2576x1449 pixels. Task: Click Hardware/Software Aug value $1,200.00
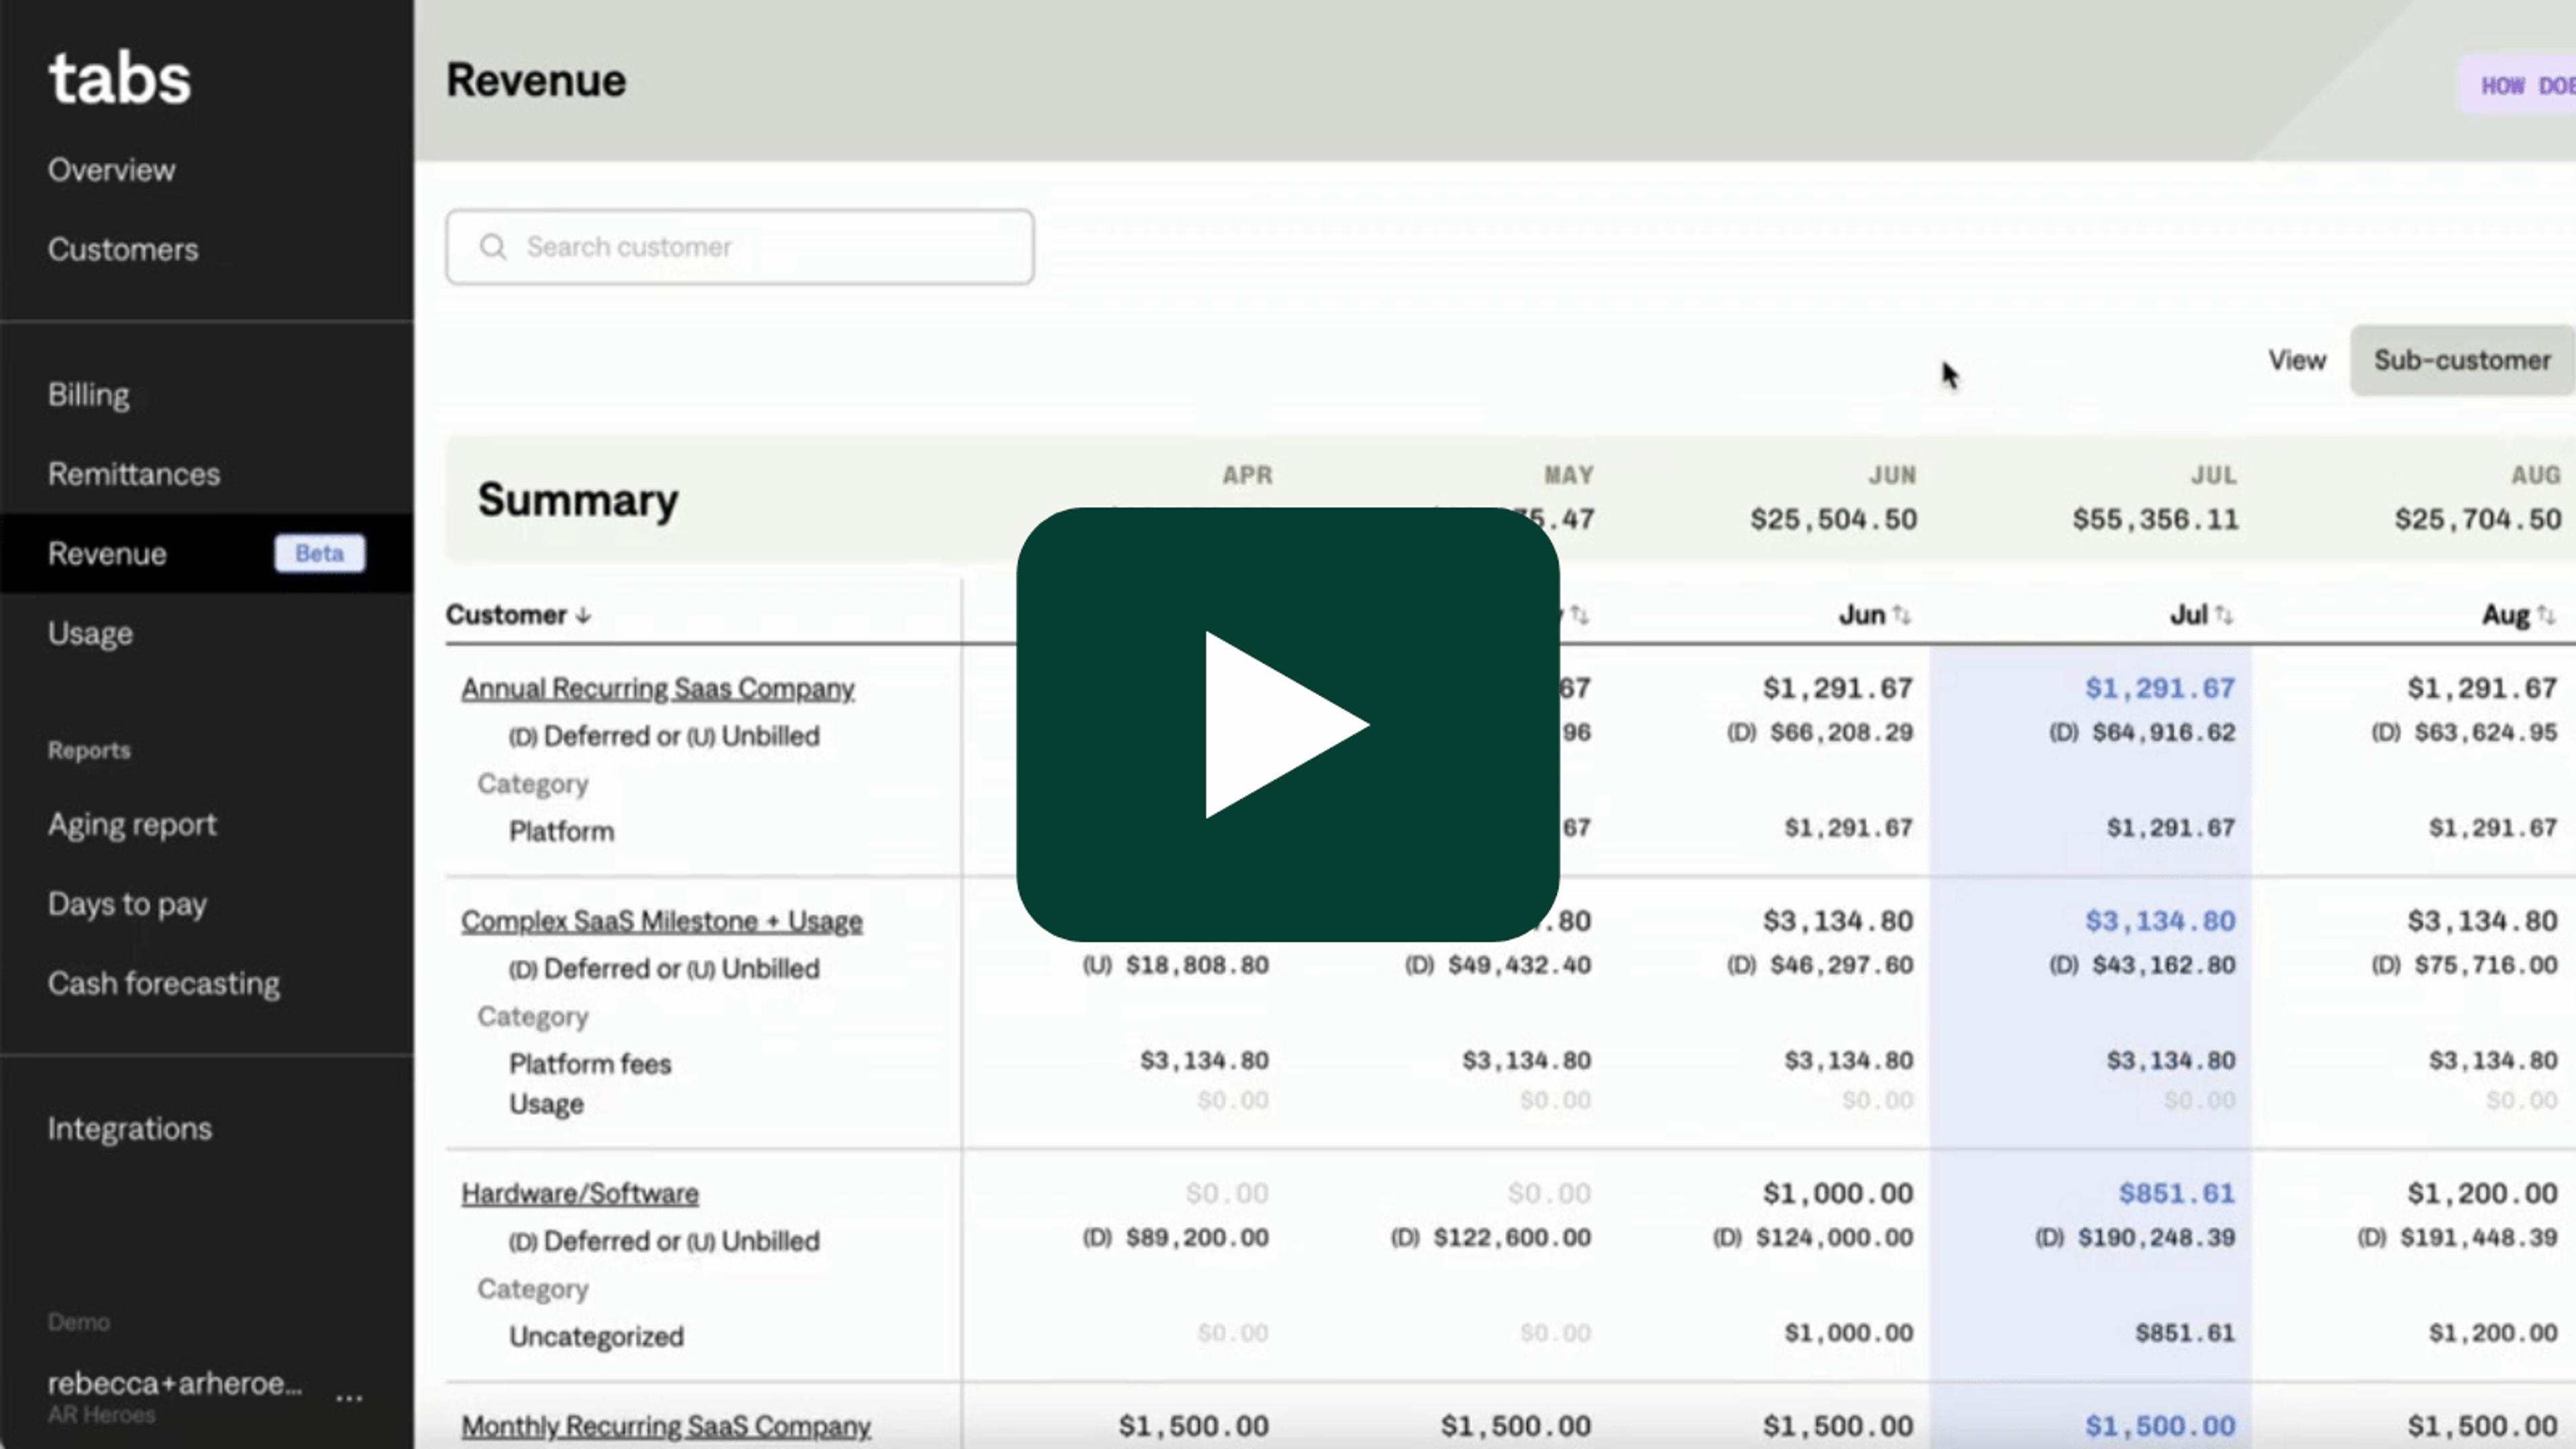click(x=2482, y=1194)
